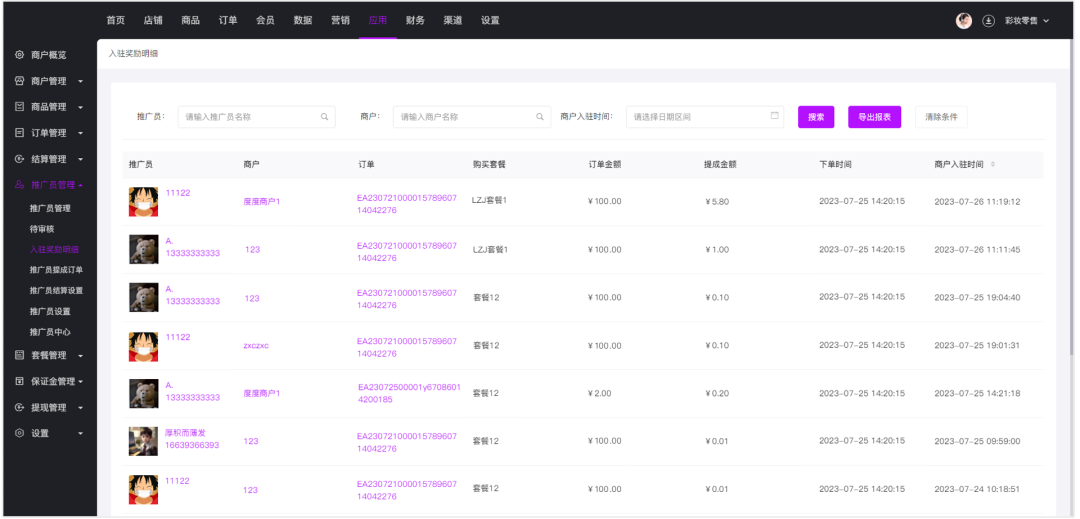
Task: Select 待审核 in sidebar submenu
Action: pyautogui.click(x=43, y=229)
